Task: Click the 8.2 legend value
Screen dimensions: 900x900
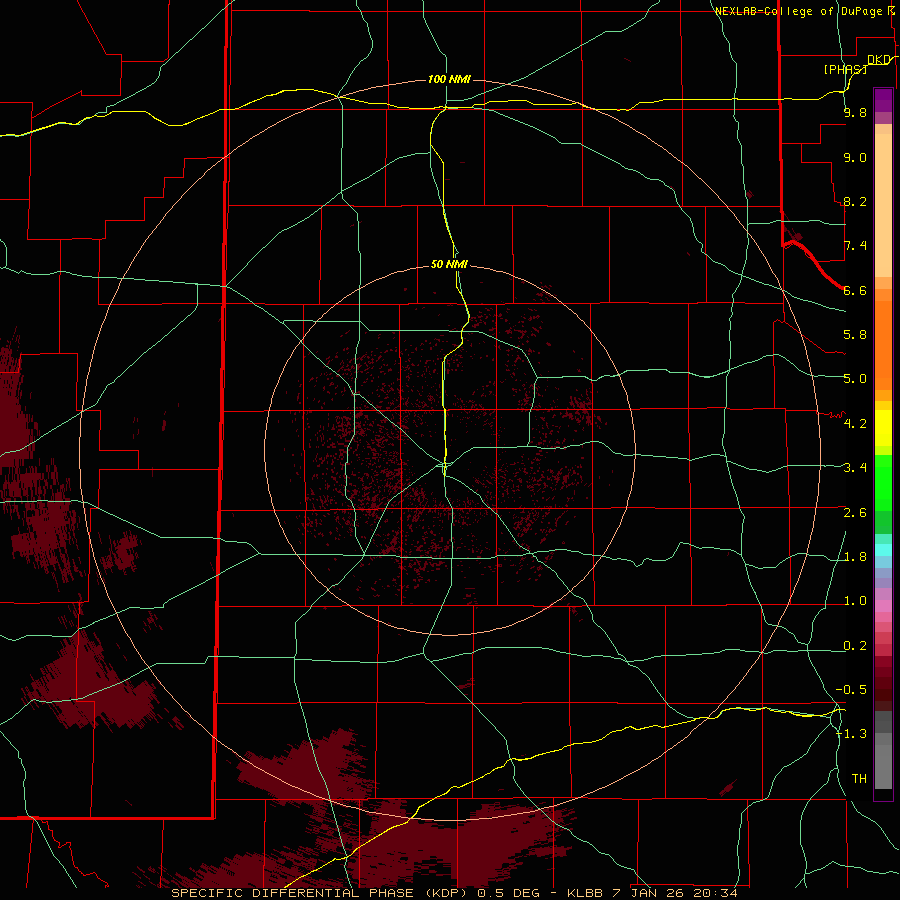Action: tap(855, 201)
